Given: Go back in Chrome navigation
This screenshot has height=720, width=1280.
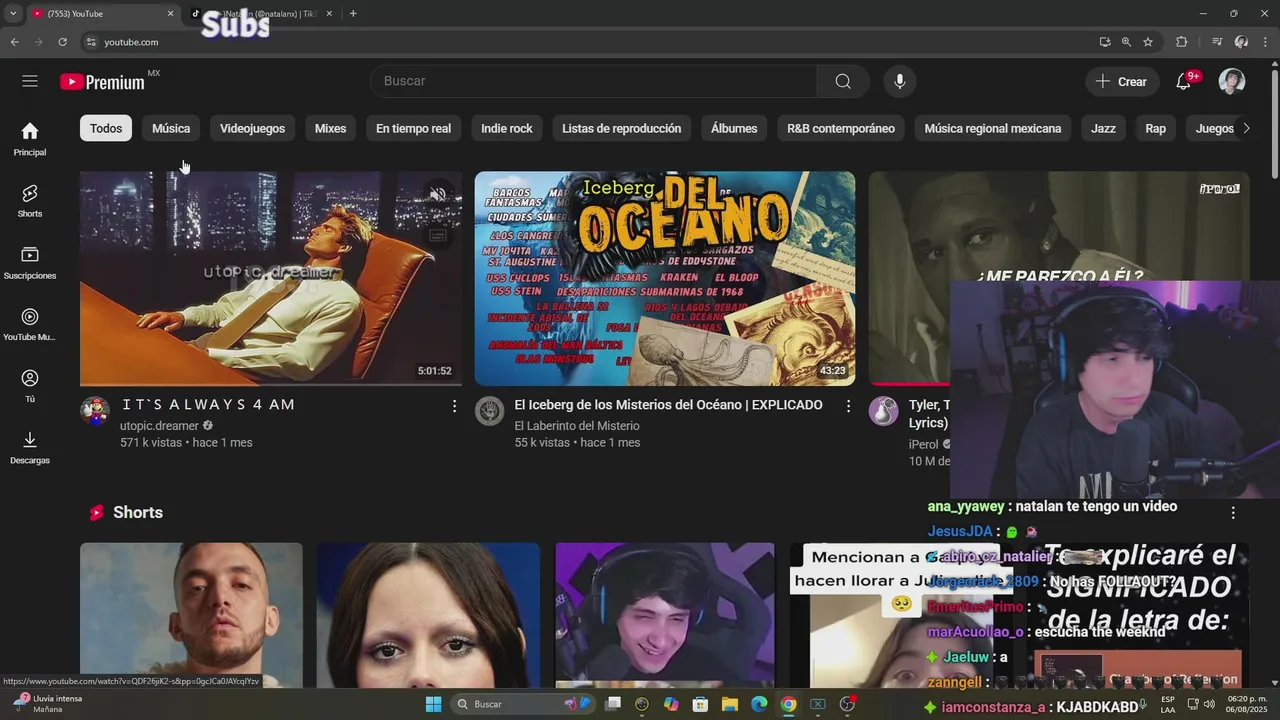Looking at the screenshot, I should point(14,42).
